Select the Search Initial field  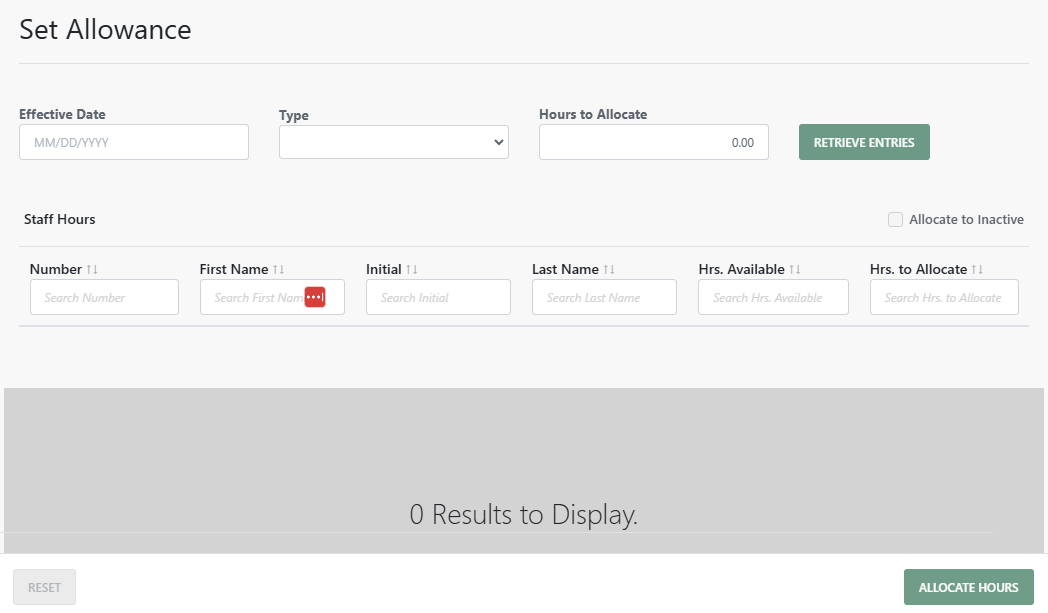click(438, 296)
